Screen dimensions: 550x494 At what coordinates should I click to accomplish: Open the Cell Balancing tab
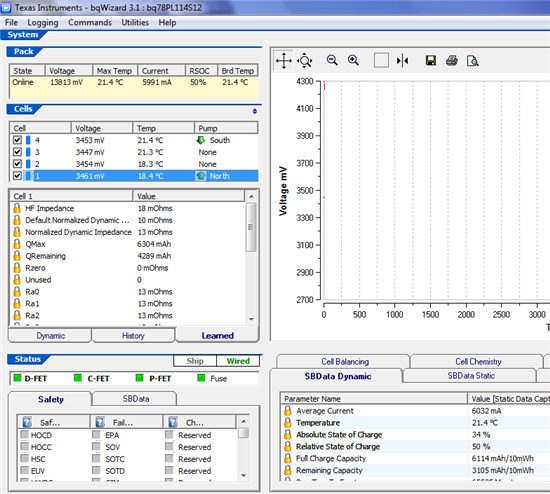345,361
